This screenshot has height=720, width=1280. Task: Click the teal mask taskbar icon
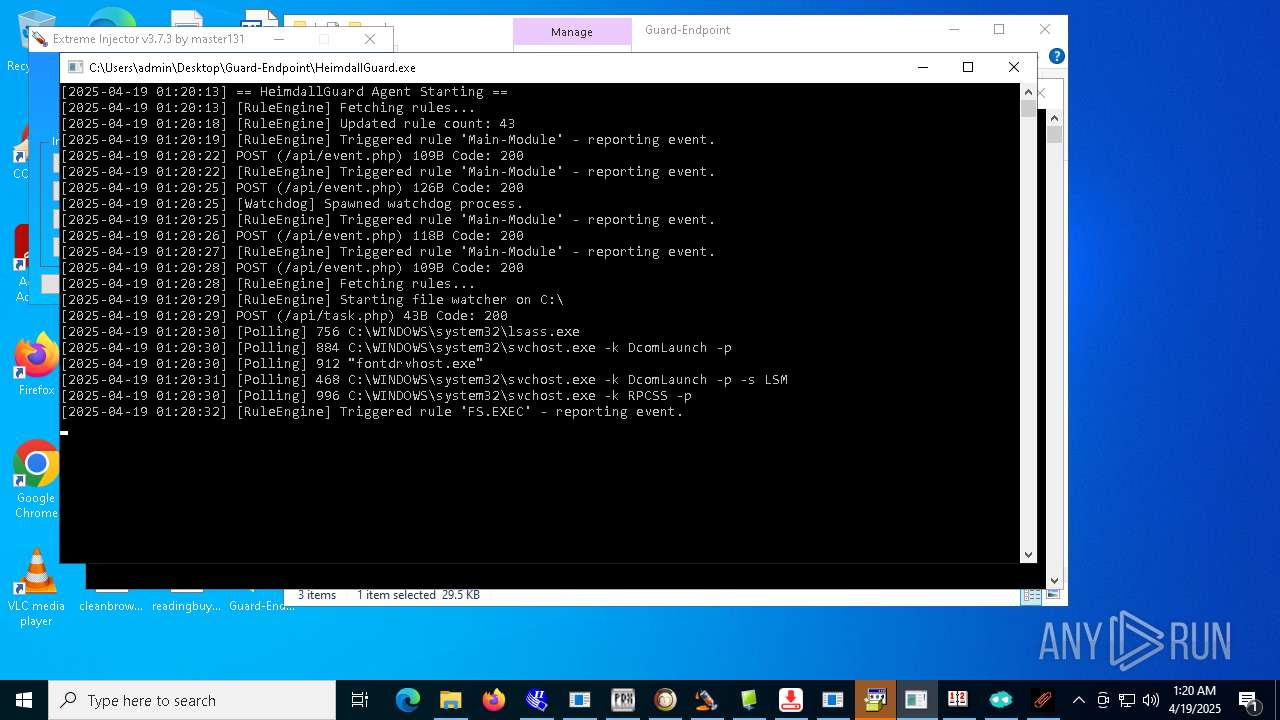coord(1000,700)
